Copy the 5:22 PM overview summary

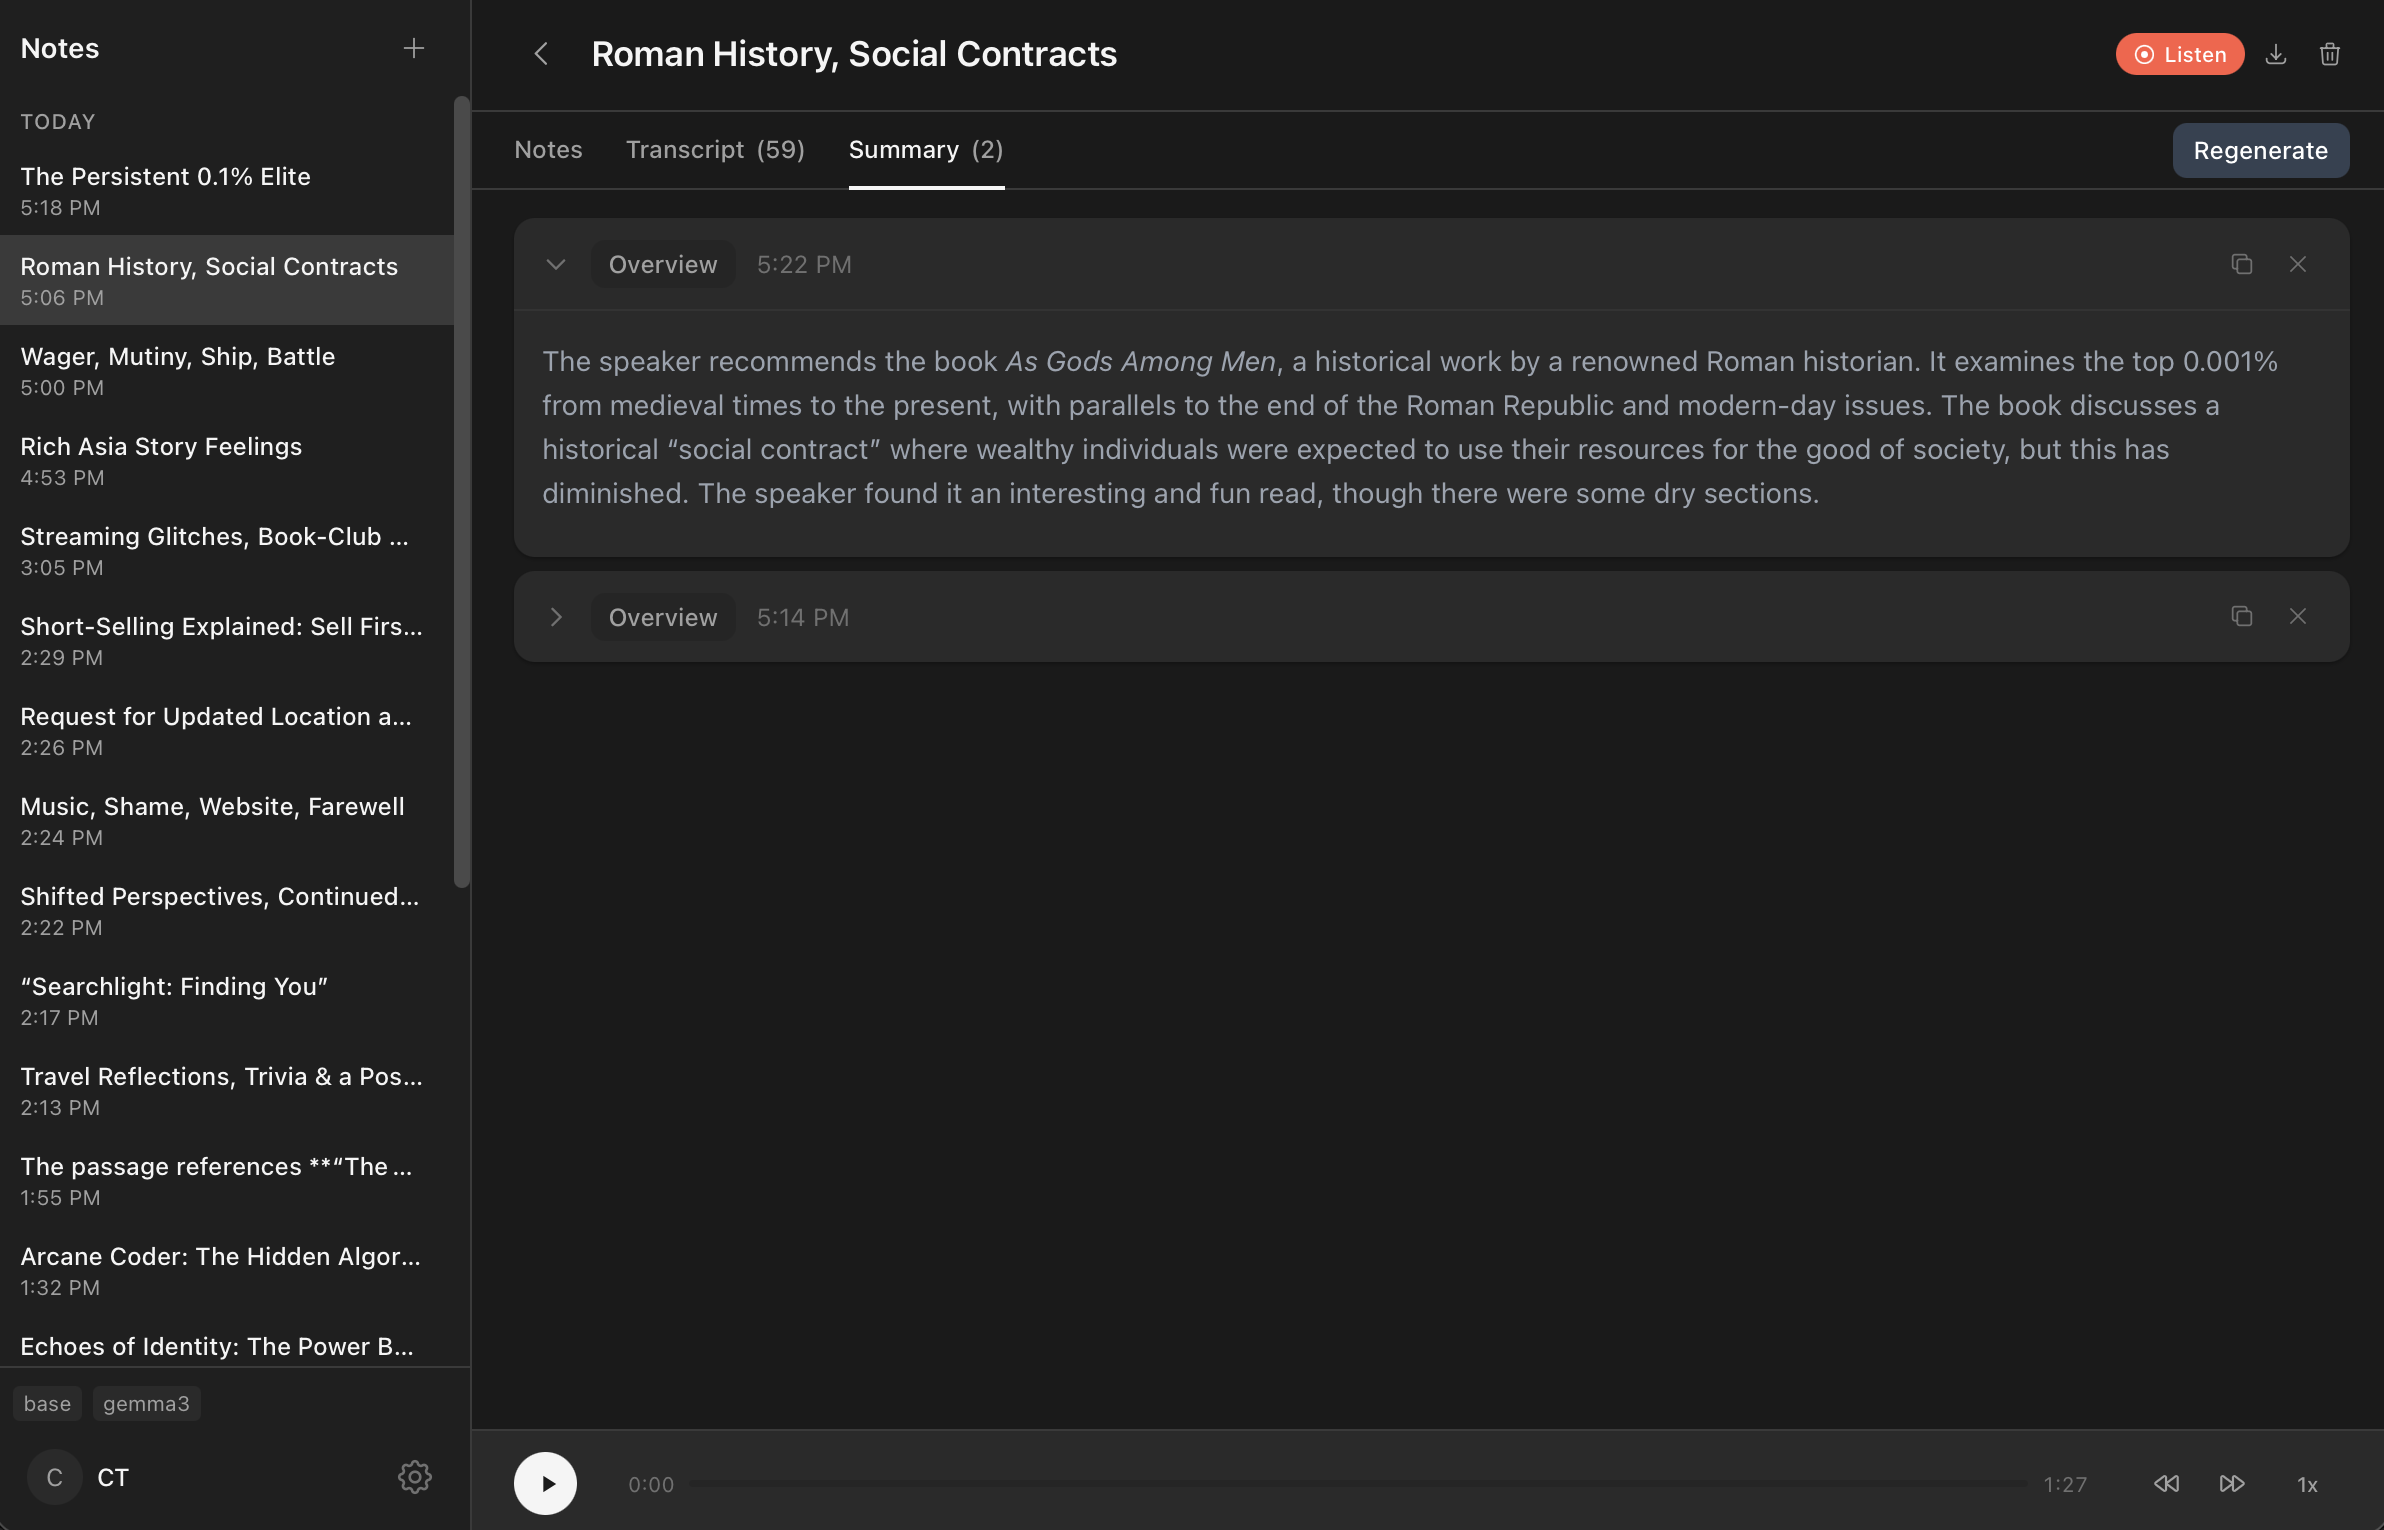[2242, 264]
